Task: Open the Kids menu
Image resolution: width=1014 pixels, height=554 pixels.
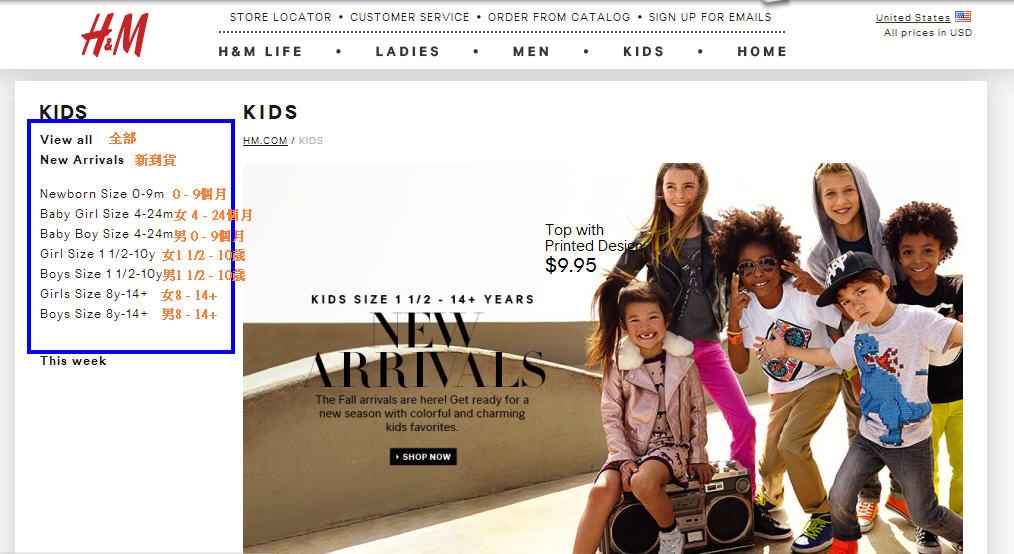Action: click(644, 51)
